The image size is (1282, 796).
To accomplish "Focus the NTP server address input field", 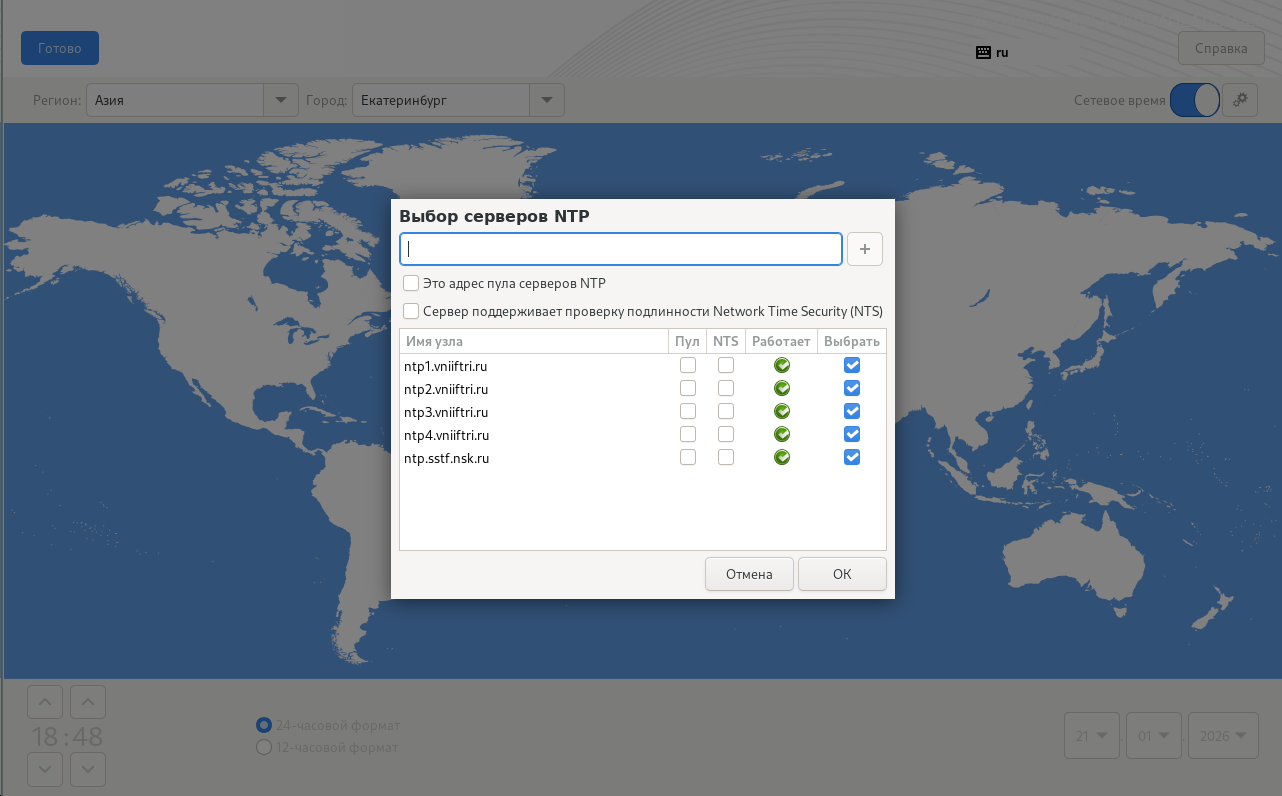I will pos(620,249).
